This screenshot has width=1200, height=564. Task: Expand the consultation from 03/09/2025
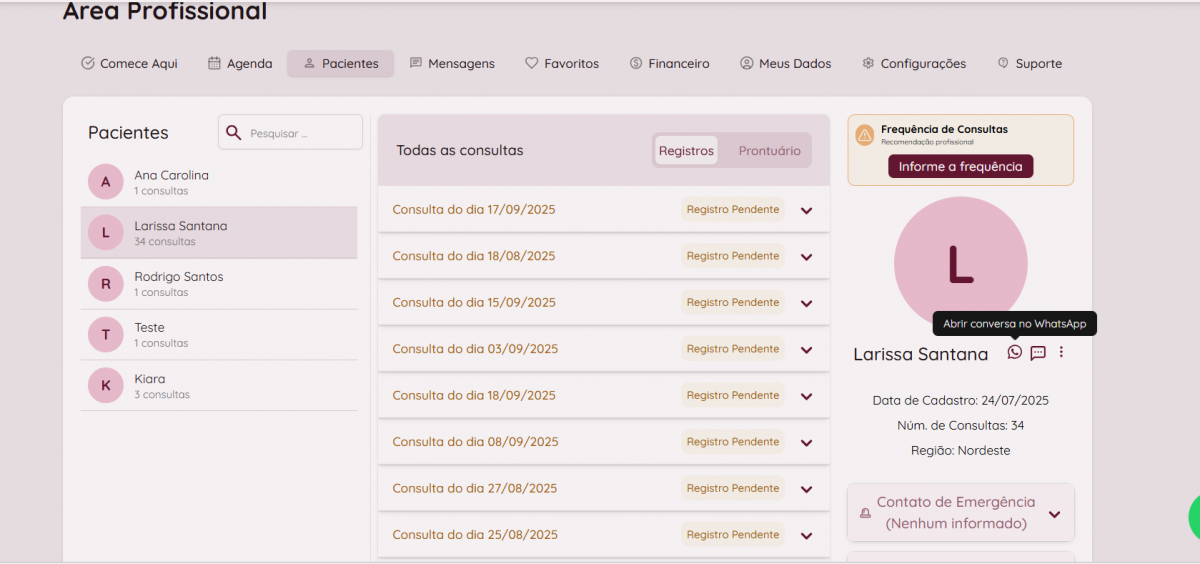[807, 349]
